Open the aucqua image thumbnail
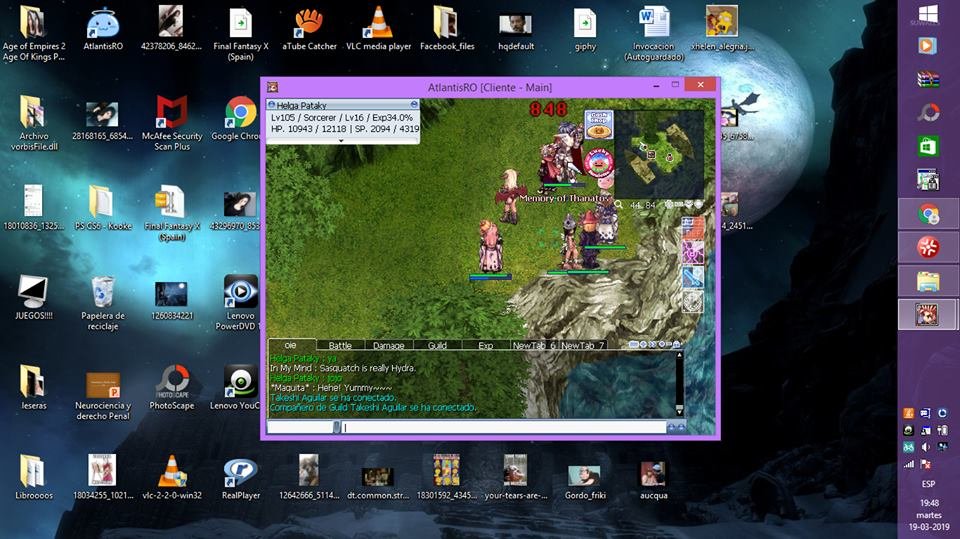 point(653,481)
